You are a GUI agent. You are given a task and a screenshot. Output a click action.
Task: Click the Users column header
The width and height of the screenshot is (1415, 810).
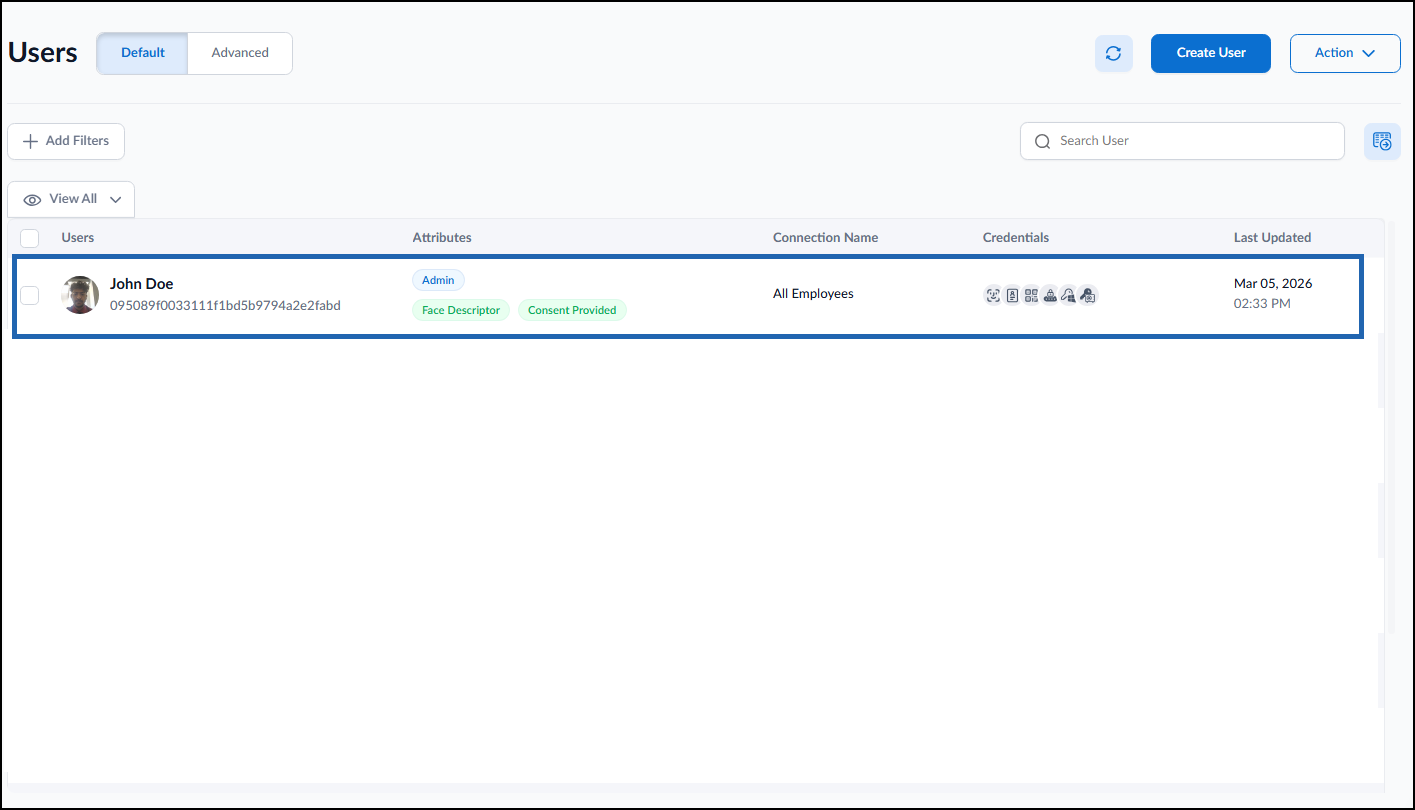[78, 238]
